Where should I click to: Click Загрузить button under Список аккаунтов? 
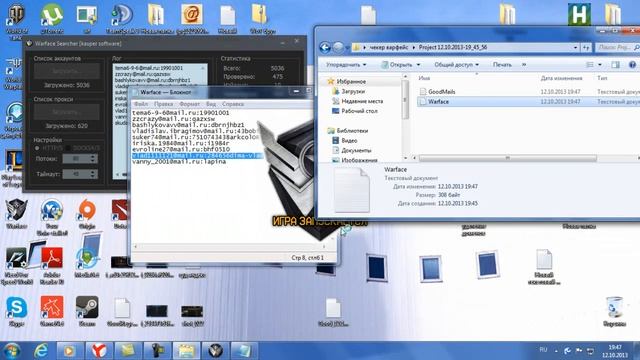[67, 71]
